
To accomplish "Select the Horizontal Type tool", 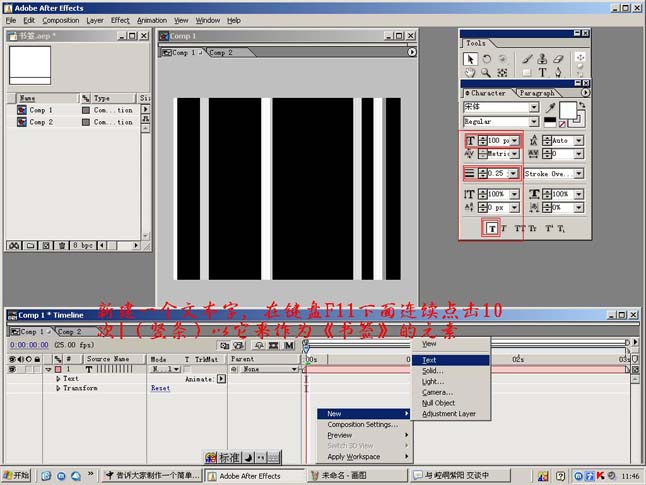I will [x=542, y=73].
